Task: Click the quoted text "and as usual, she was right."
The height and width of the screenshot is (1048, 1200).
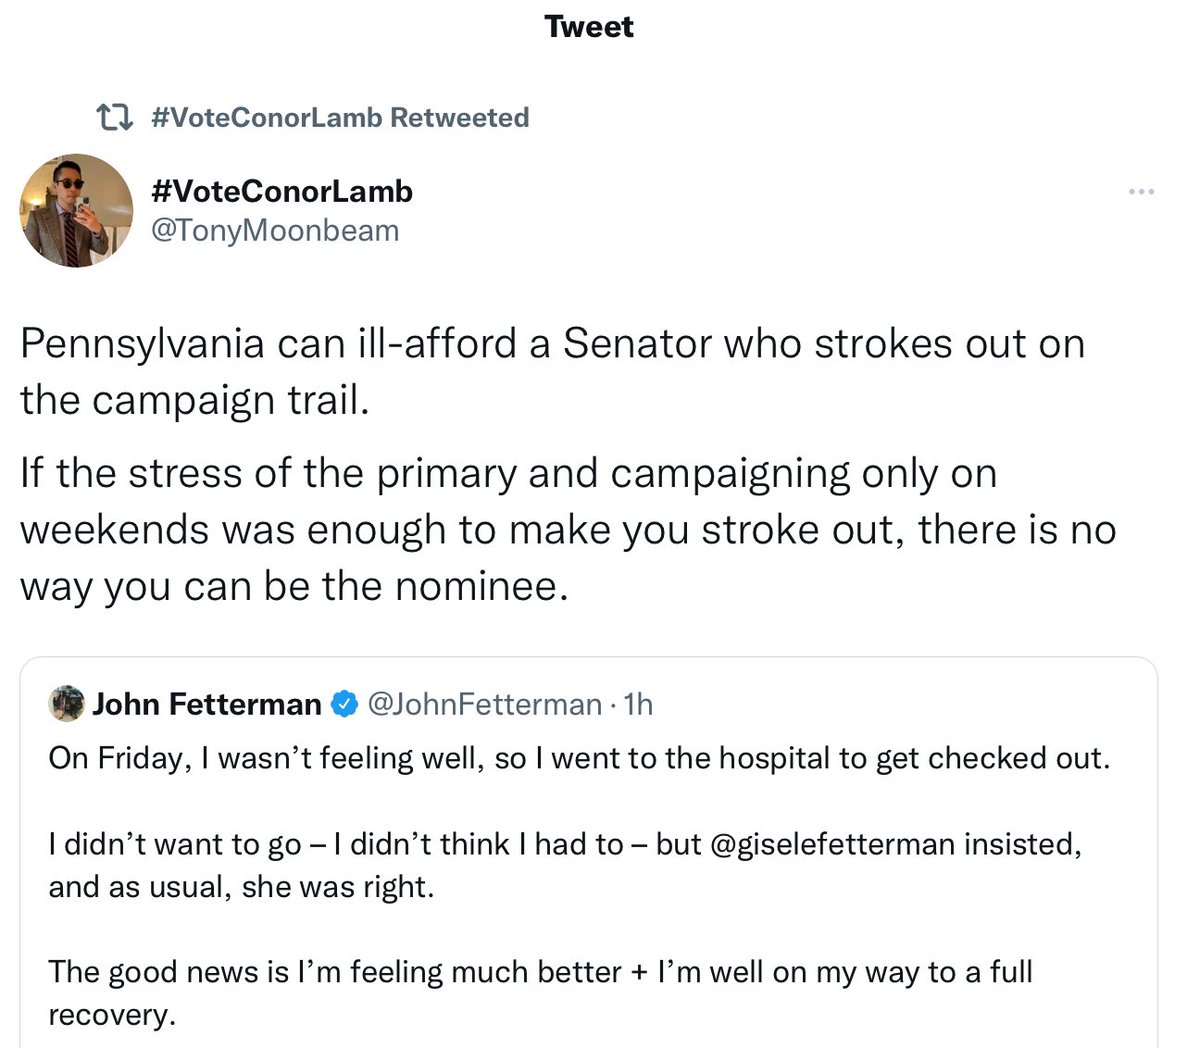Action: click(241, 888)
